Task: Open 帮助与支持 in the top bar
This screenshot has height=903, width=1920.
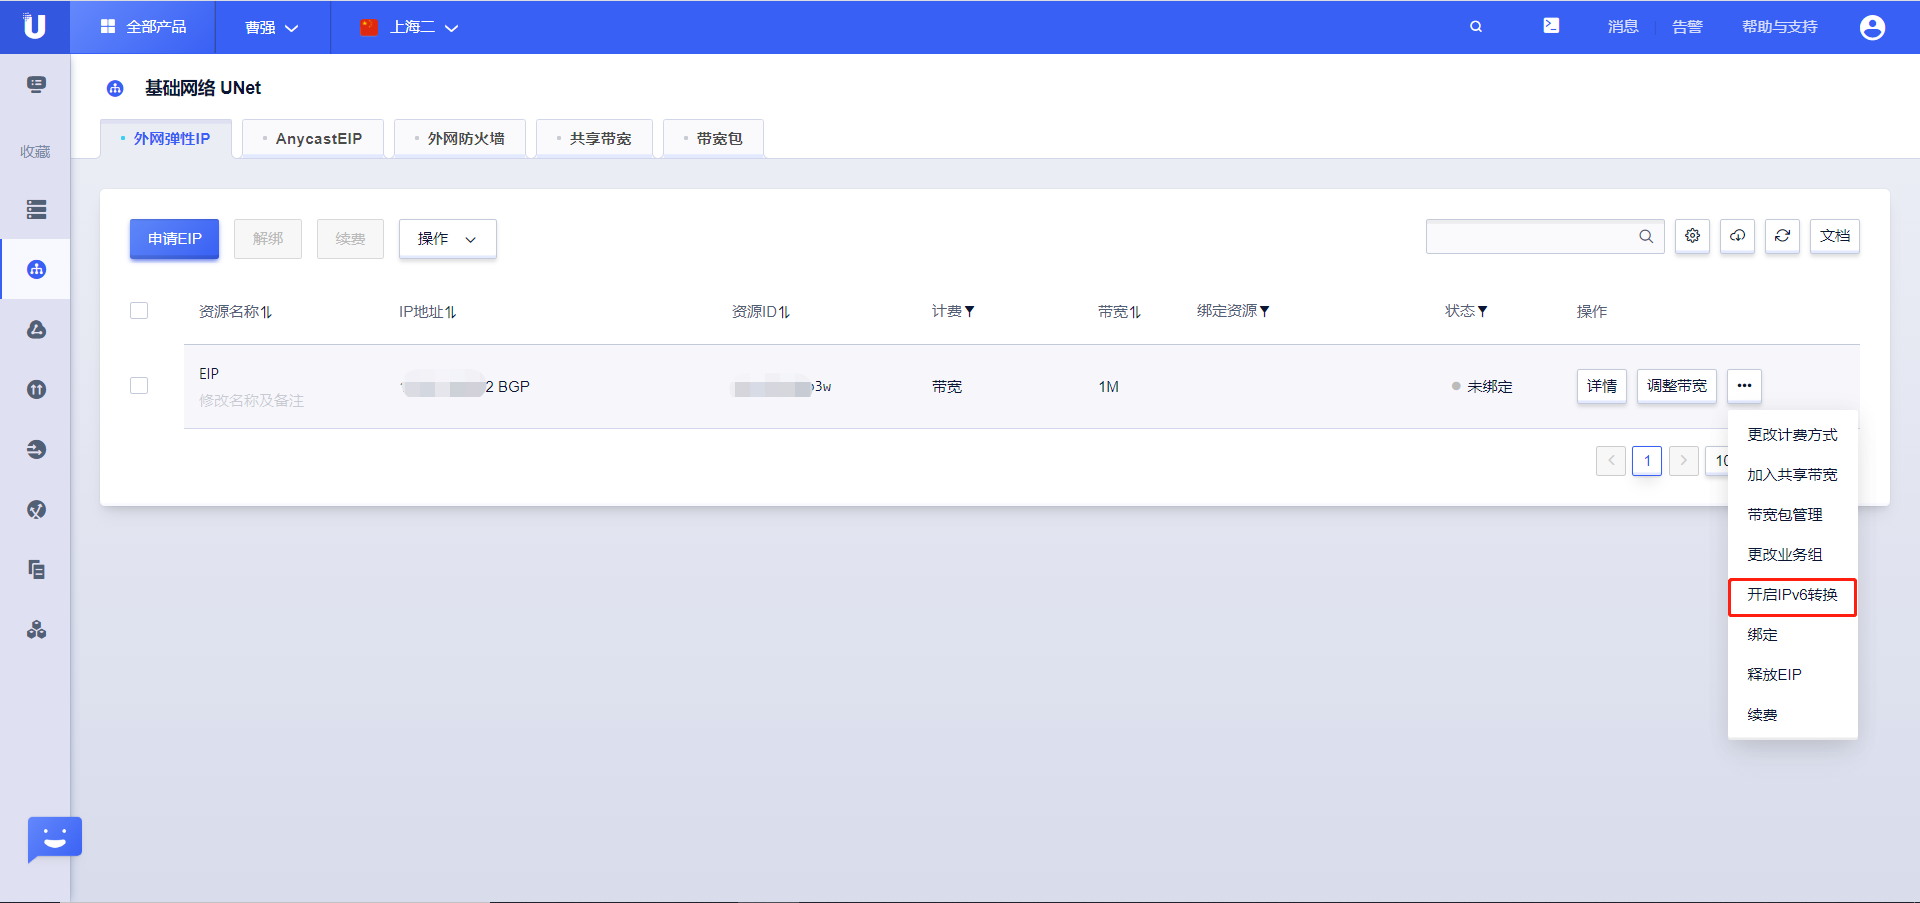Action: 1780,27
